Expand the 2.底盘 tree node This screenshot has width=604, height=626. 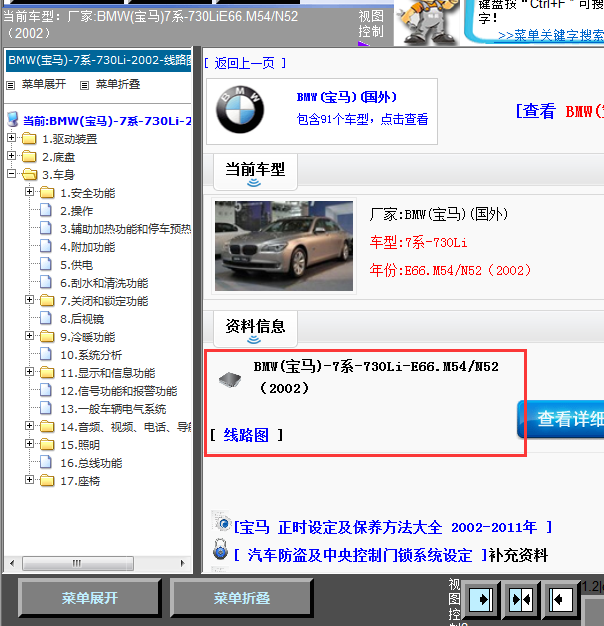12,156
